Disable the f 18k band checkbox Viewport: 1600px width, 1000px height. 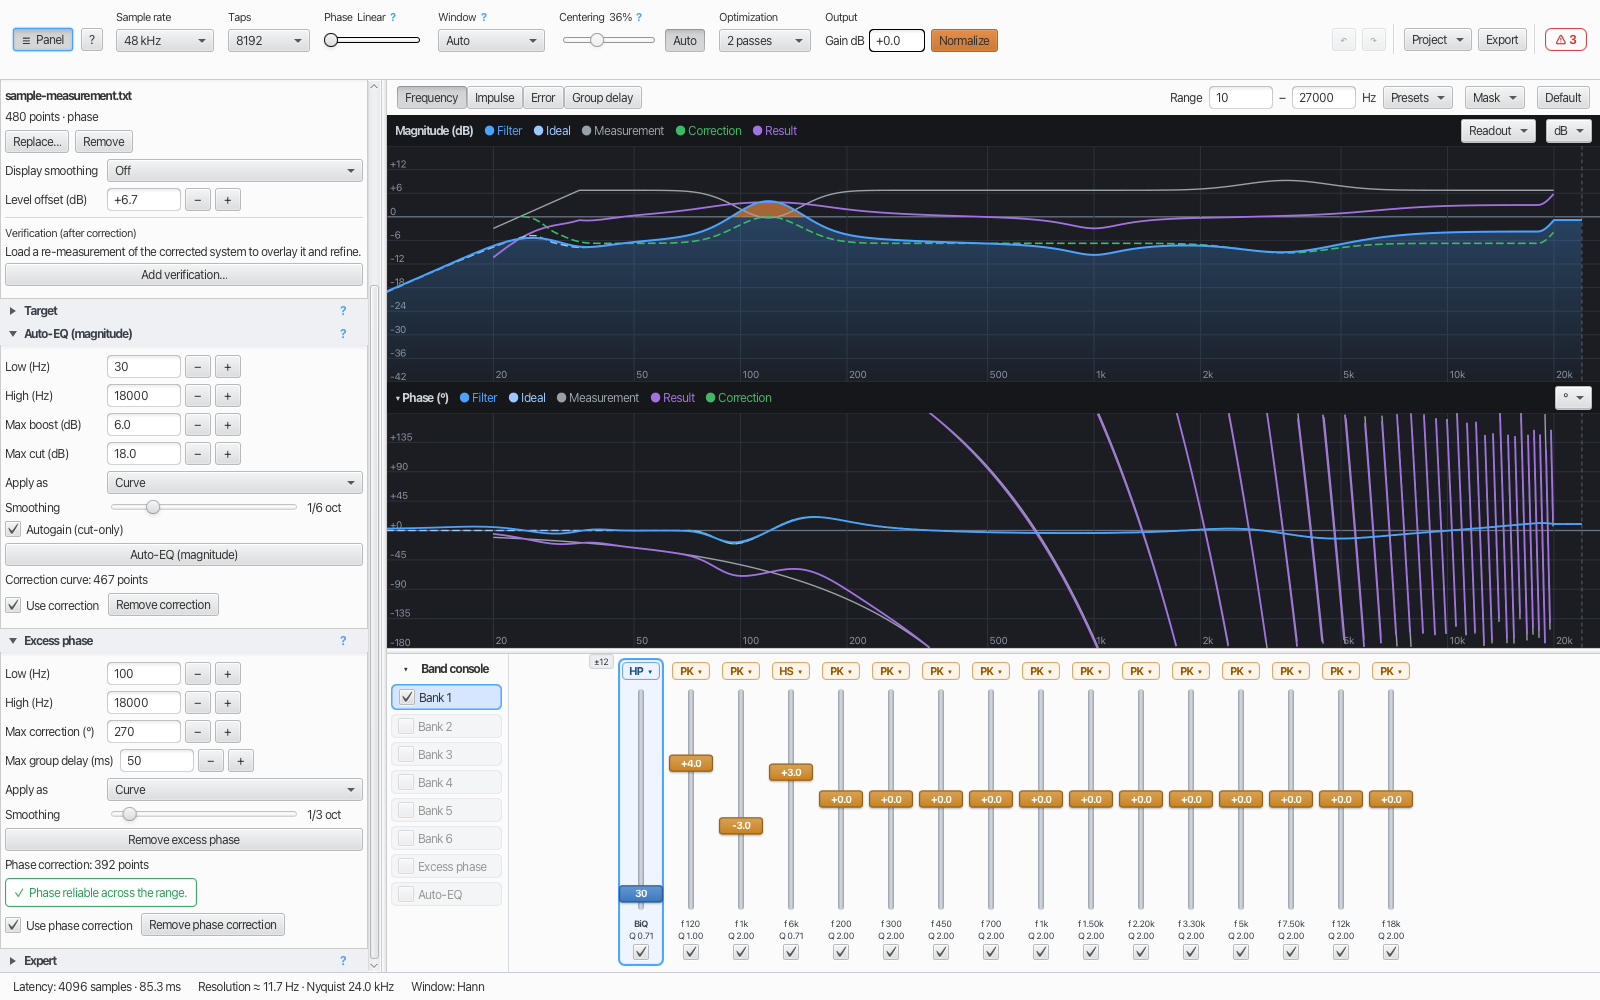click(x=1391, y=952)
